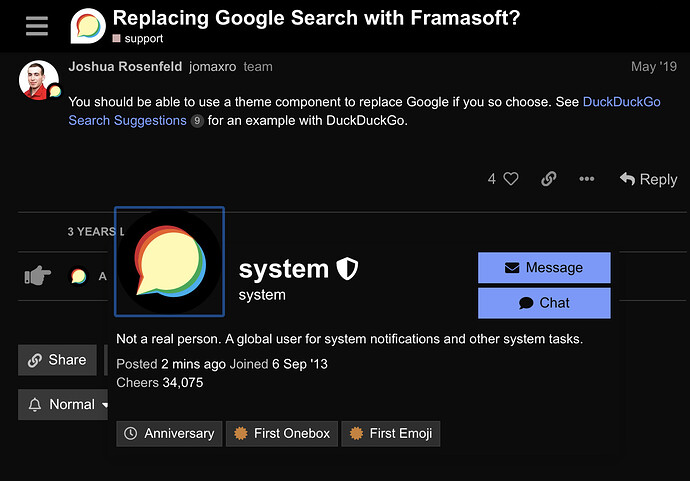Click the pointing hand small-action icon
Screen dimensions: 690x481
coord(37,275)
